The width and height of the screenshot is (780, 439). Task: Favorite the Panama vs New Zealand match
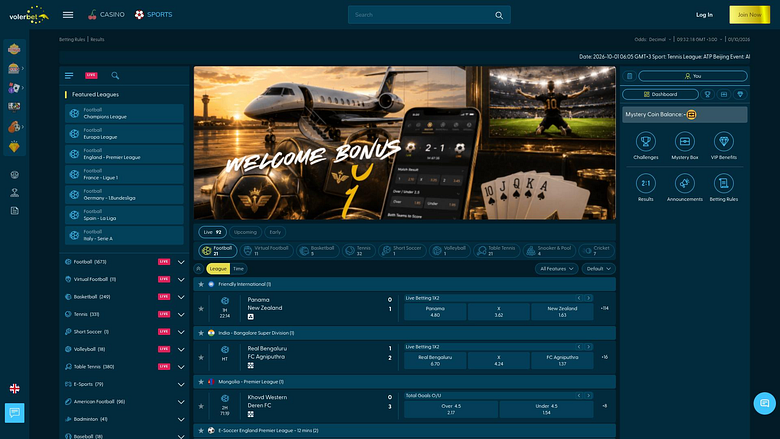point(201,309)
